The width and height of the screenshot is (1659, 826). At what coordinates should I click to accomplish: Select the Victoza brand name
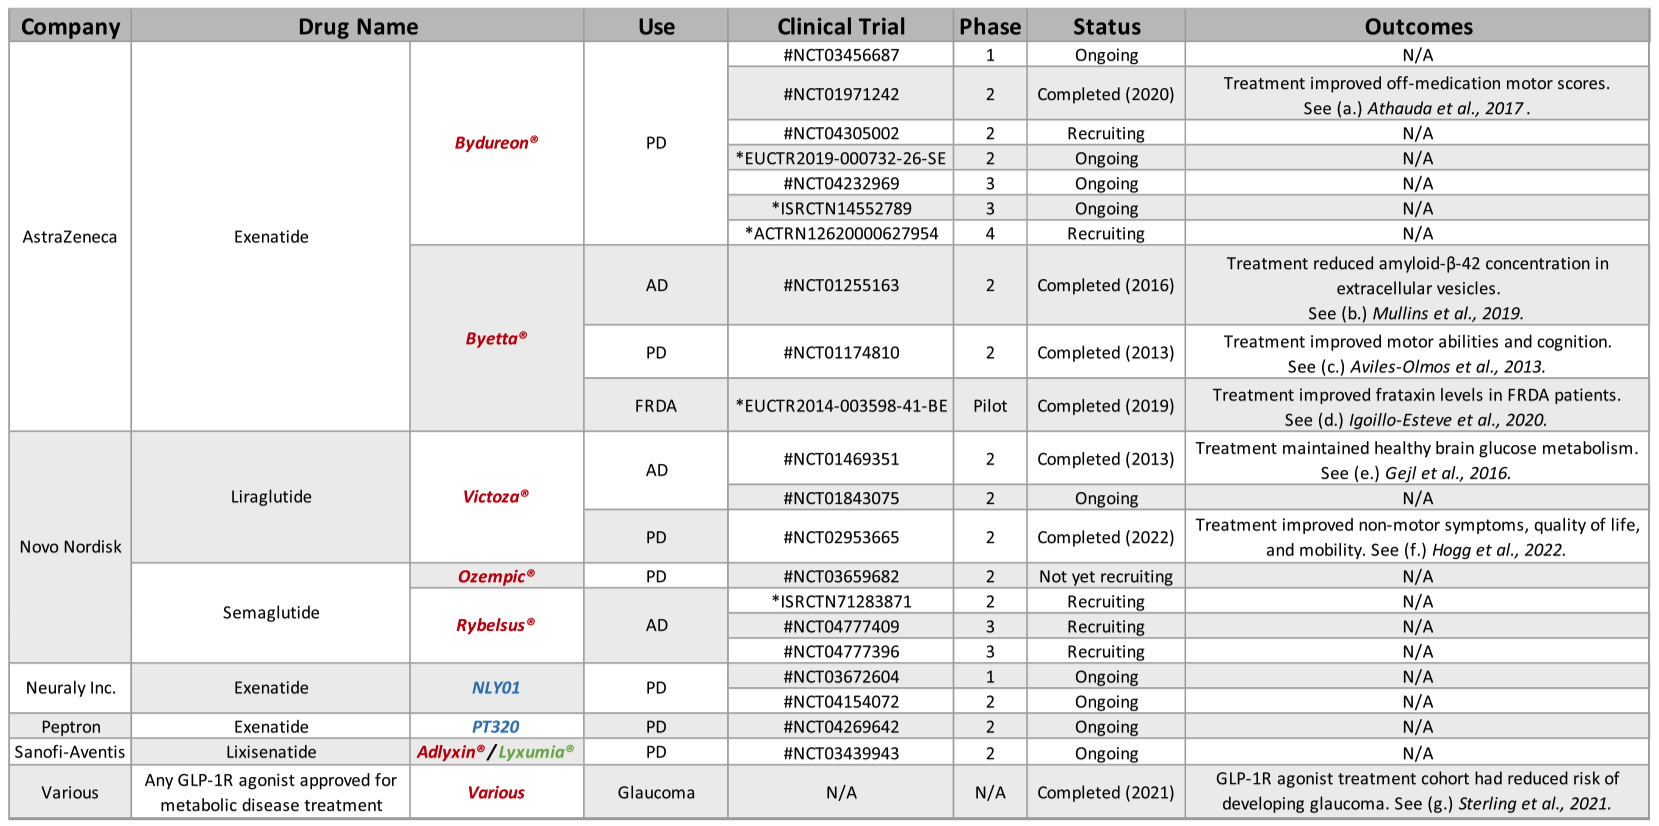tap(496, 497)
